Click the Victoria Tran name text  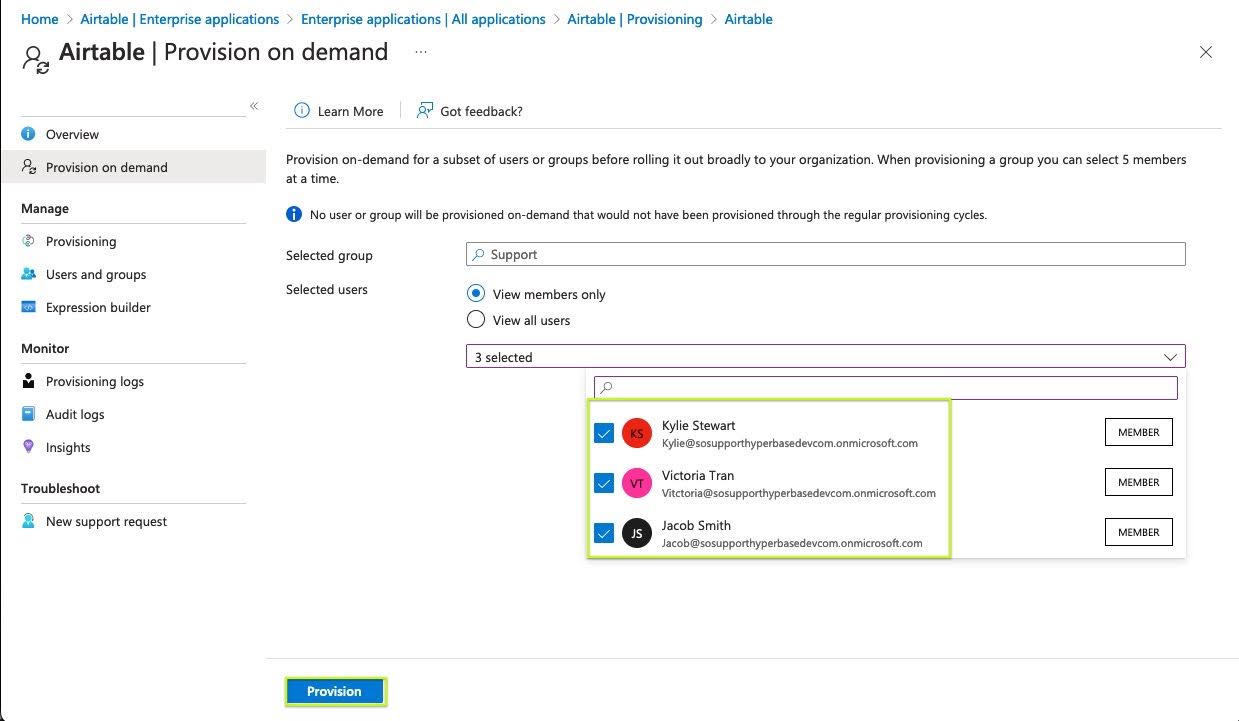[698, 475]
